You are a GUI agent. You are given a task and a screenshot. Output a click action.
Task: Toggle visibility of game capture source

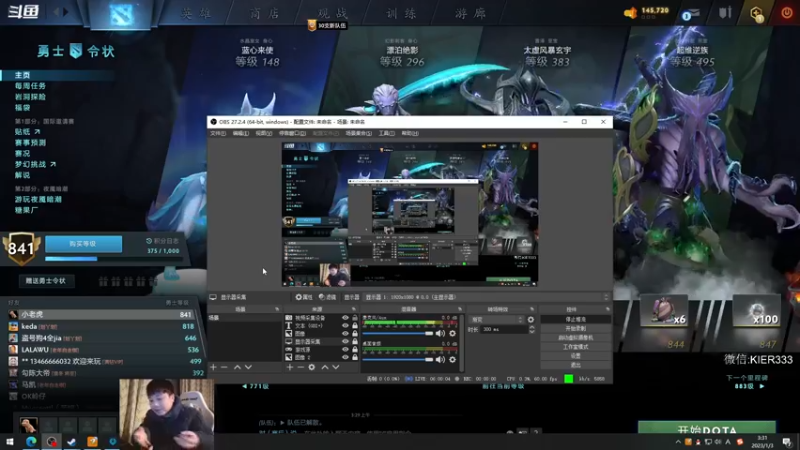pyautogui.click(x=345, y=349)
